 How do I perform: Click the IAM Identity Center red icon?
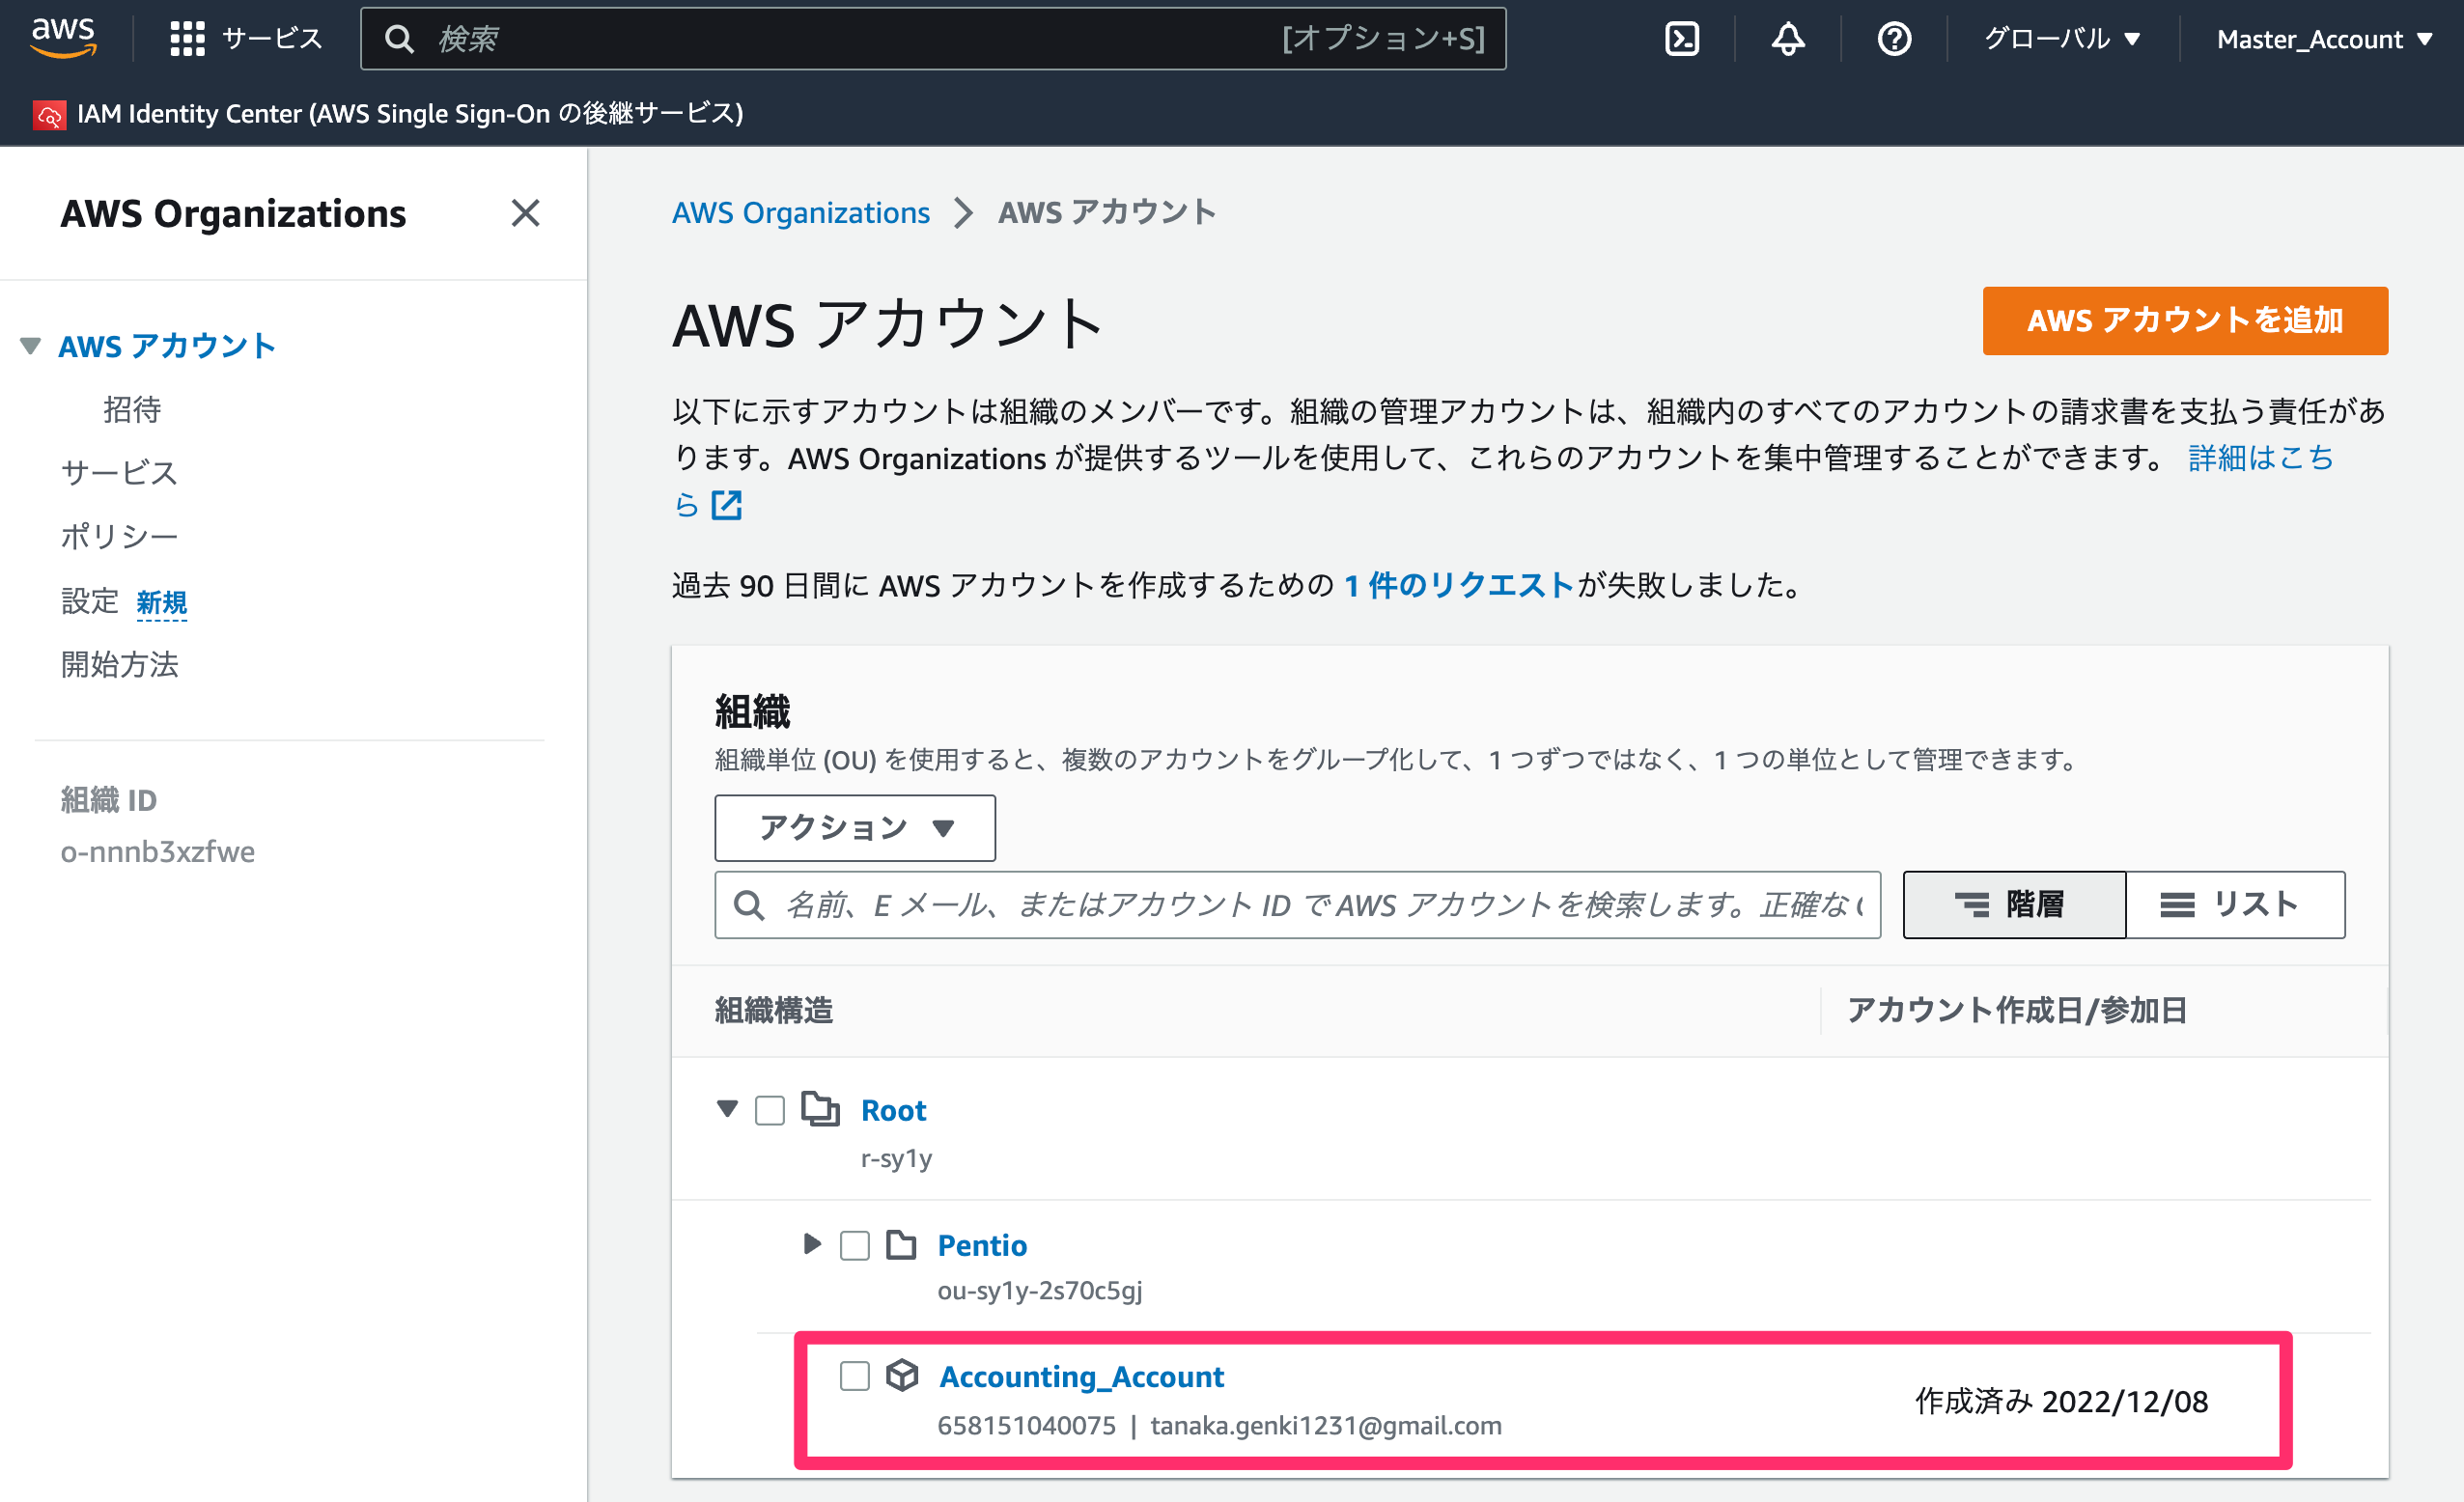pos(49,115)
